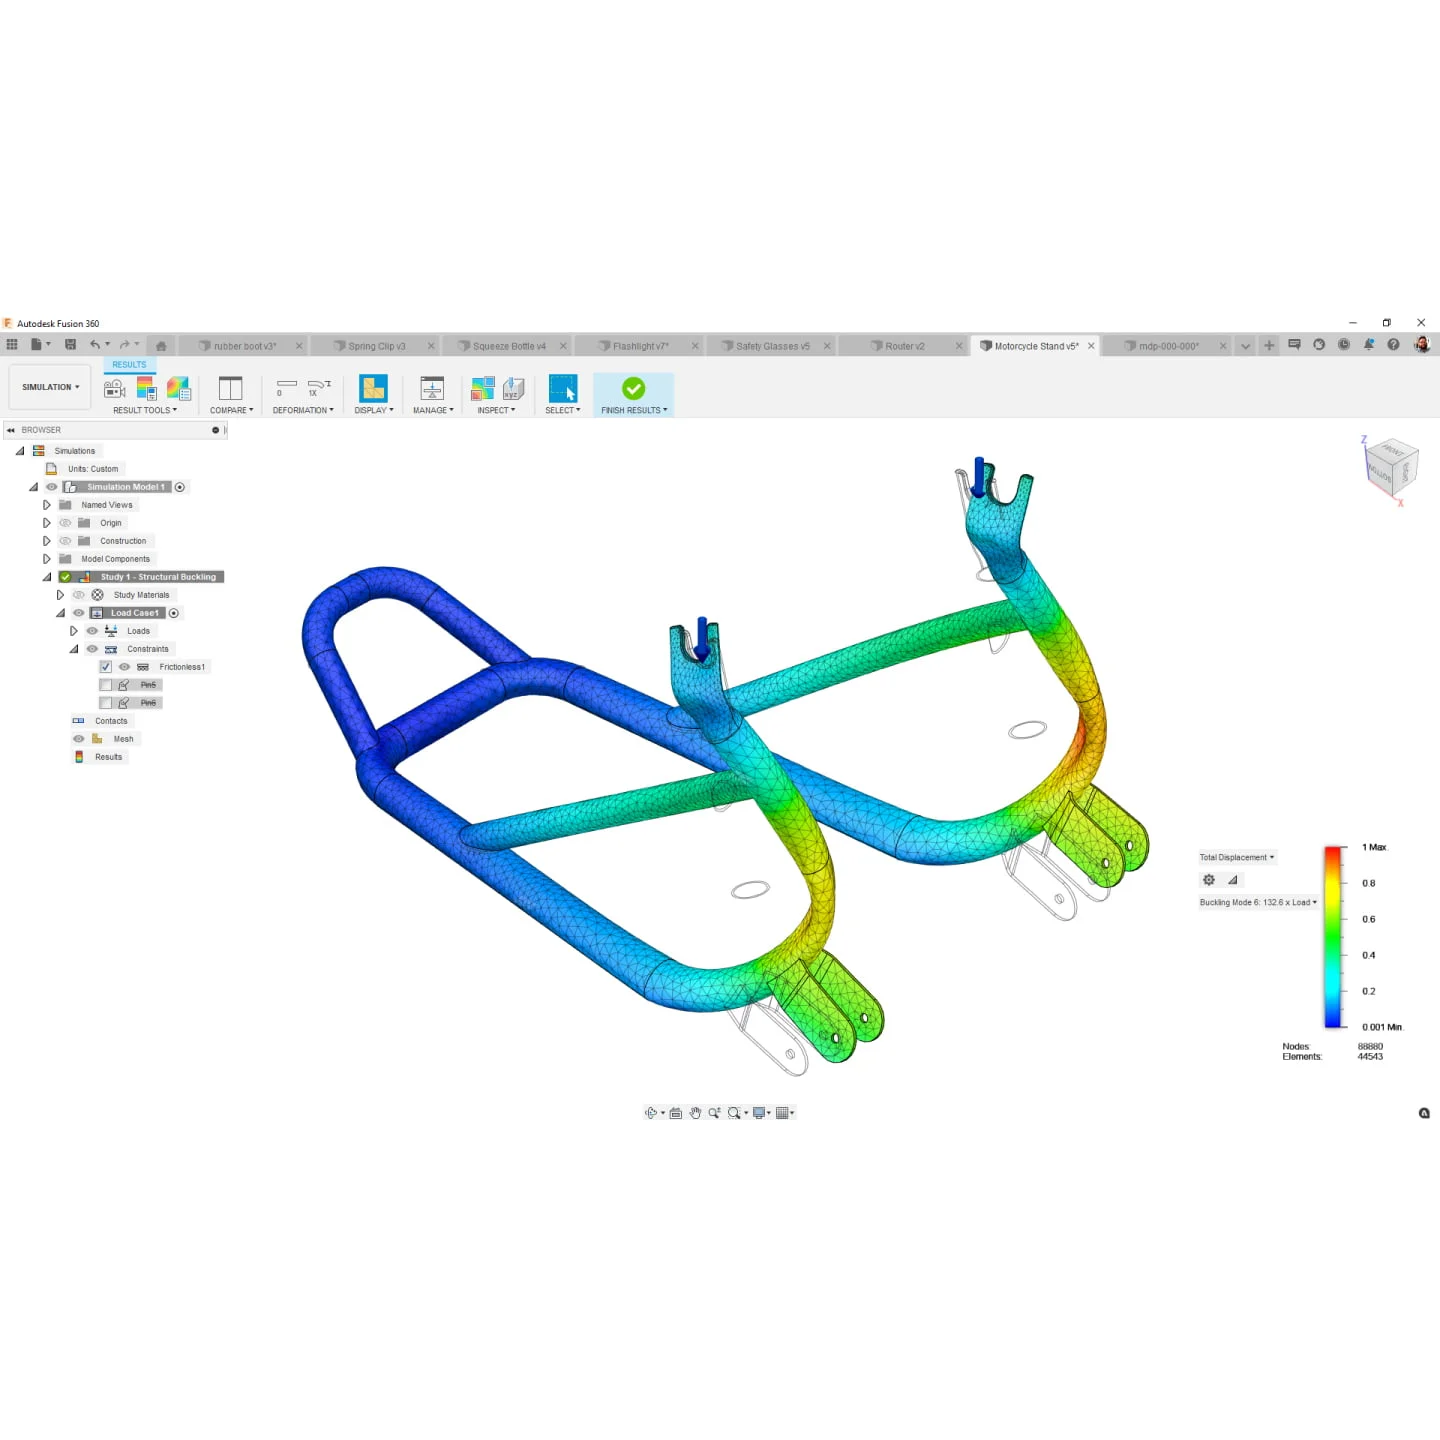Viewport: 1440px width, 1440px height.
Task: Click the Manage load case icon
Action: 432,389
